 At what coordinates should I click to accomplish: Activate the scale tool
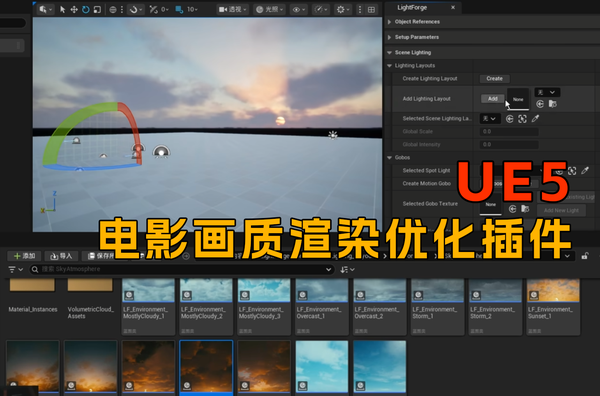(98, 10)
